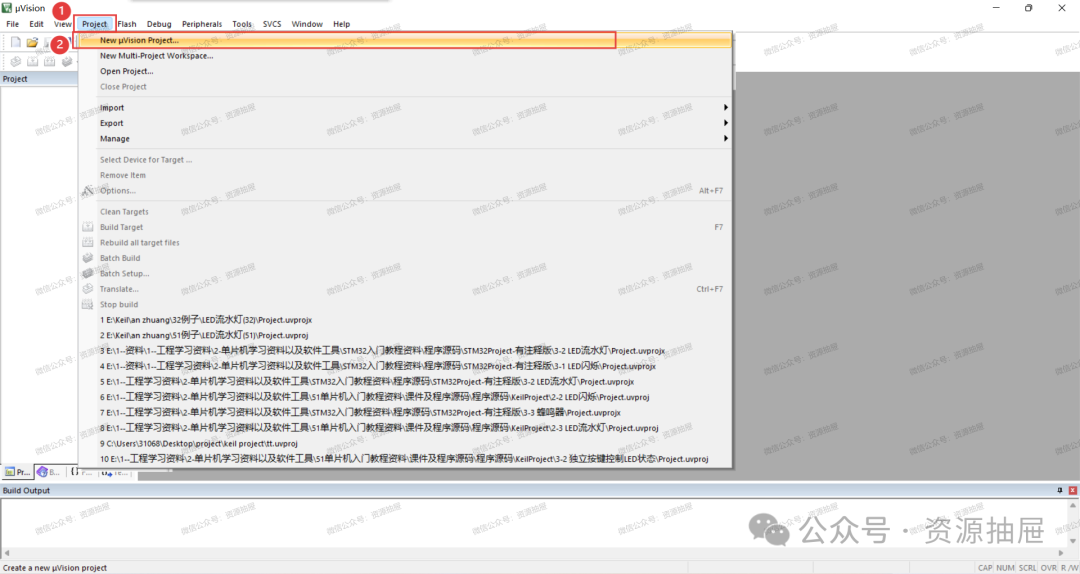Viewport: 1080px width, 574px height.
Task: Click the SCRL indicator in the status bar
Action: click(1028, 568)
